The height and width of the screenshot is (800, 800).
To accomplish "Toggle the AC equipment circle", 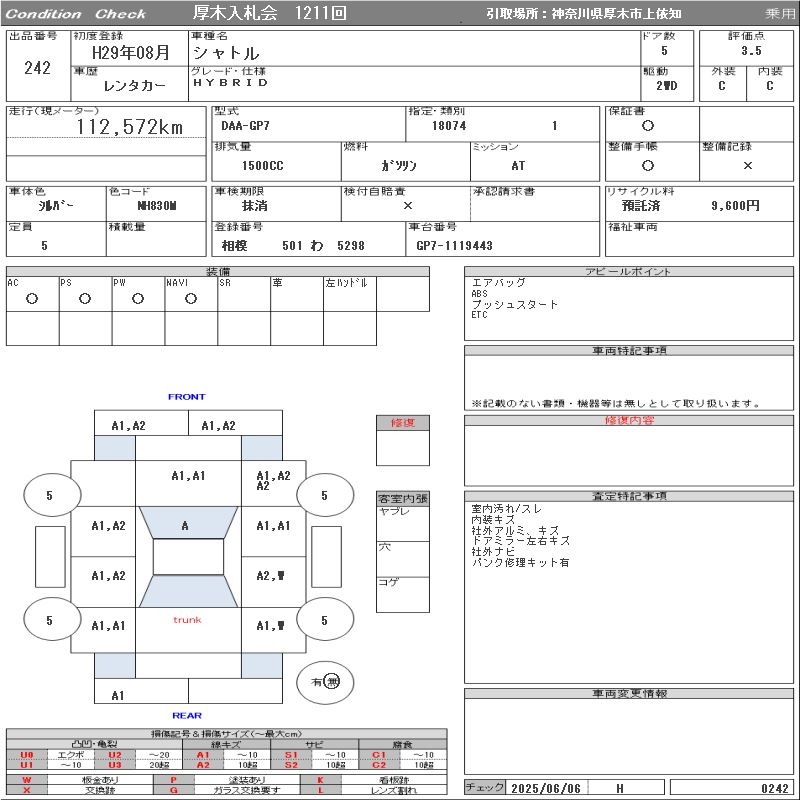I will (x=32, y=298).
